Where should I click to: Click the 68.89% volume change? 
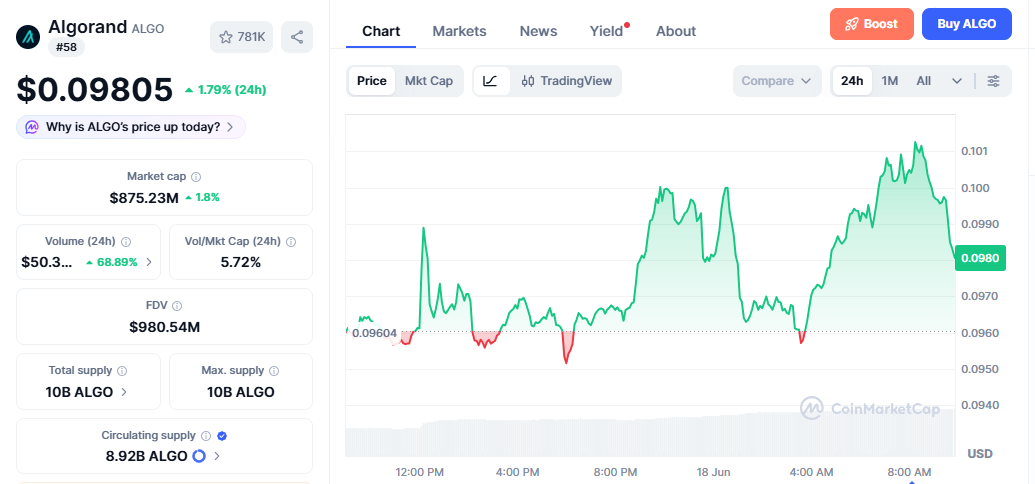[112, 262]
